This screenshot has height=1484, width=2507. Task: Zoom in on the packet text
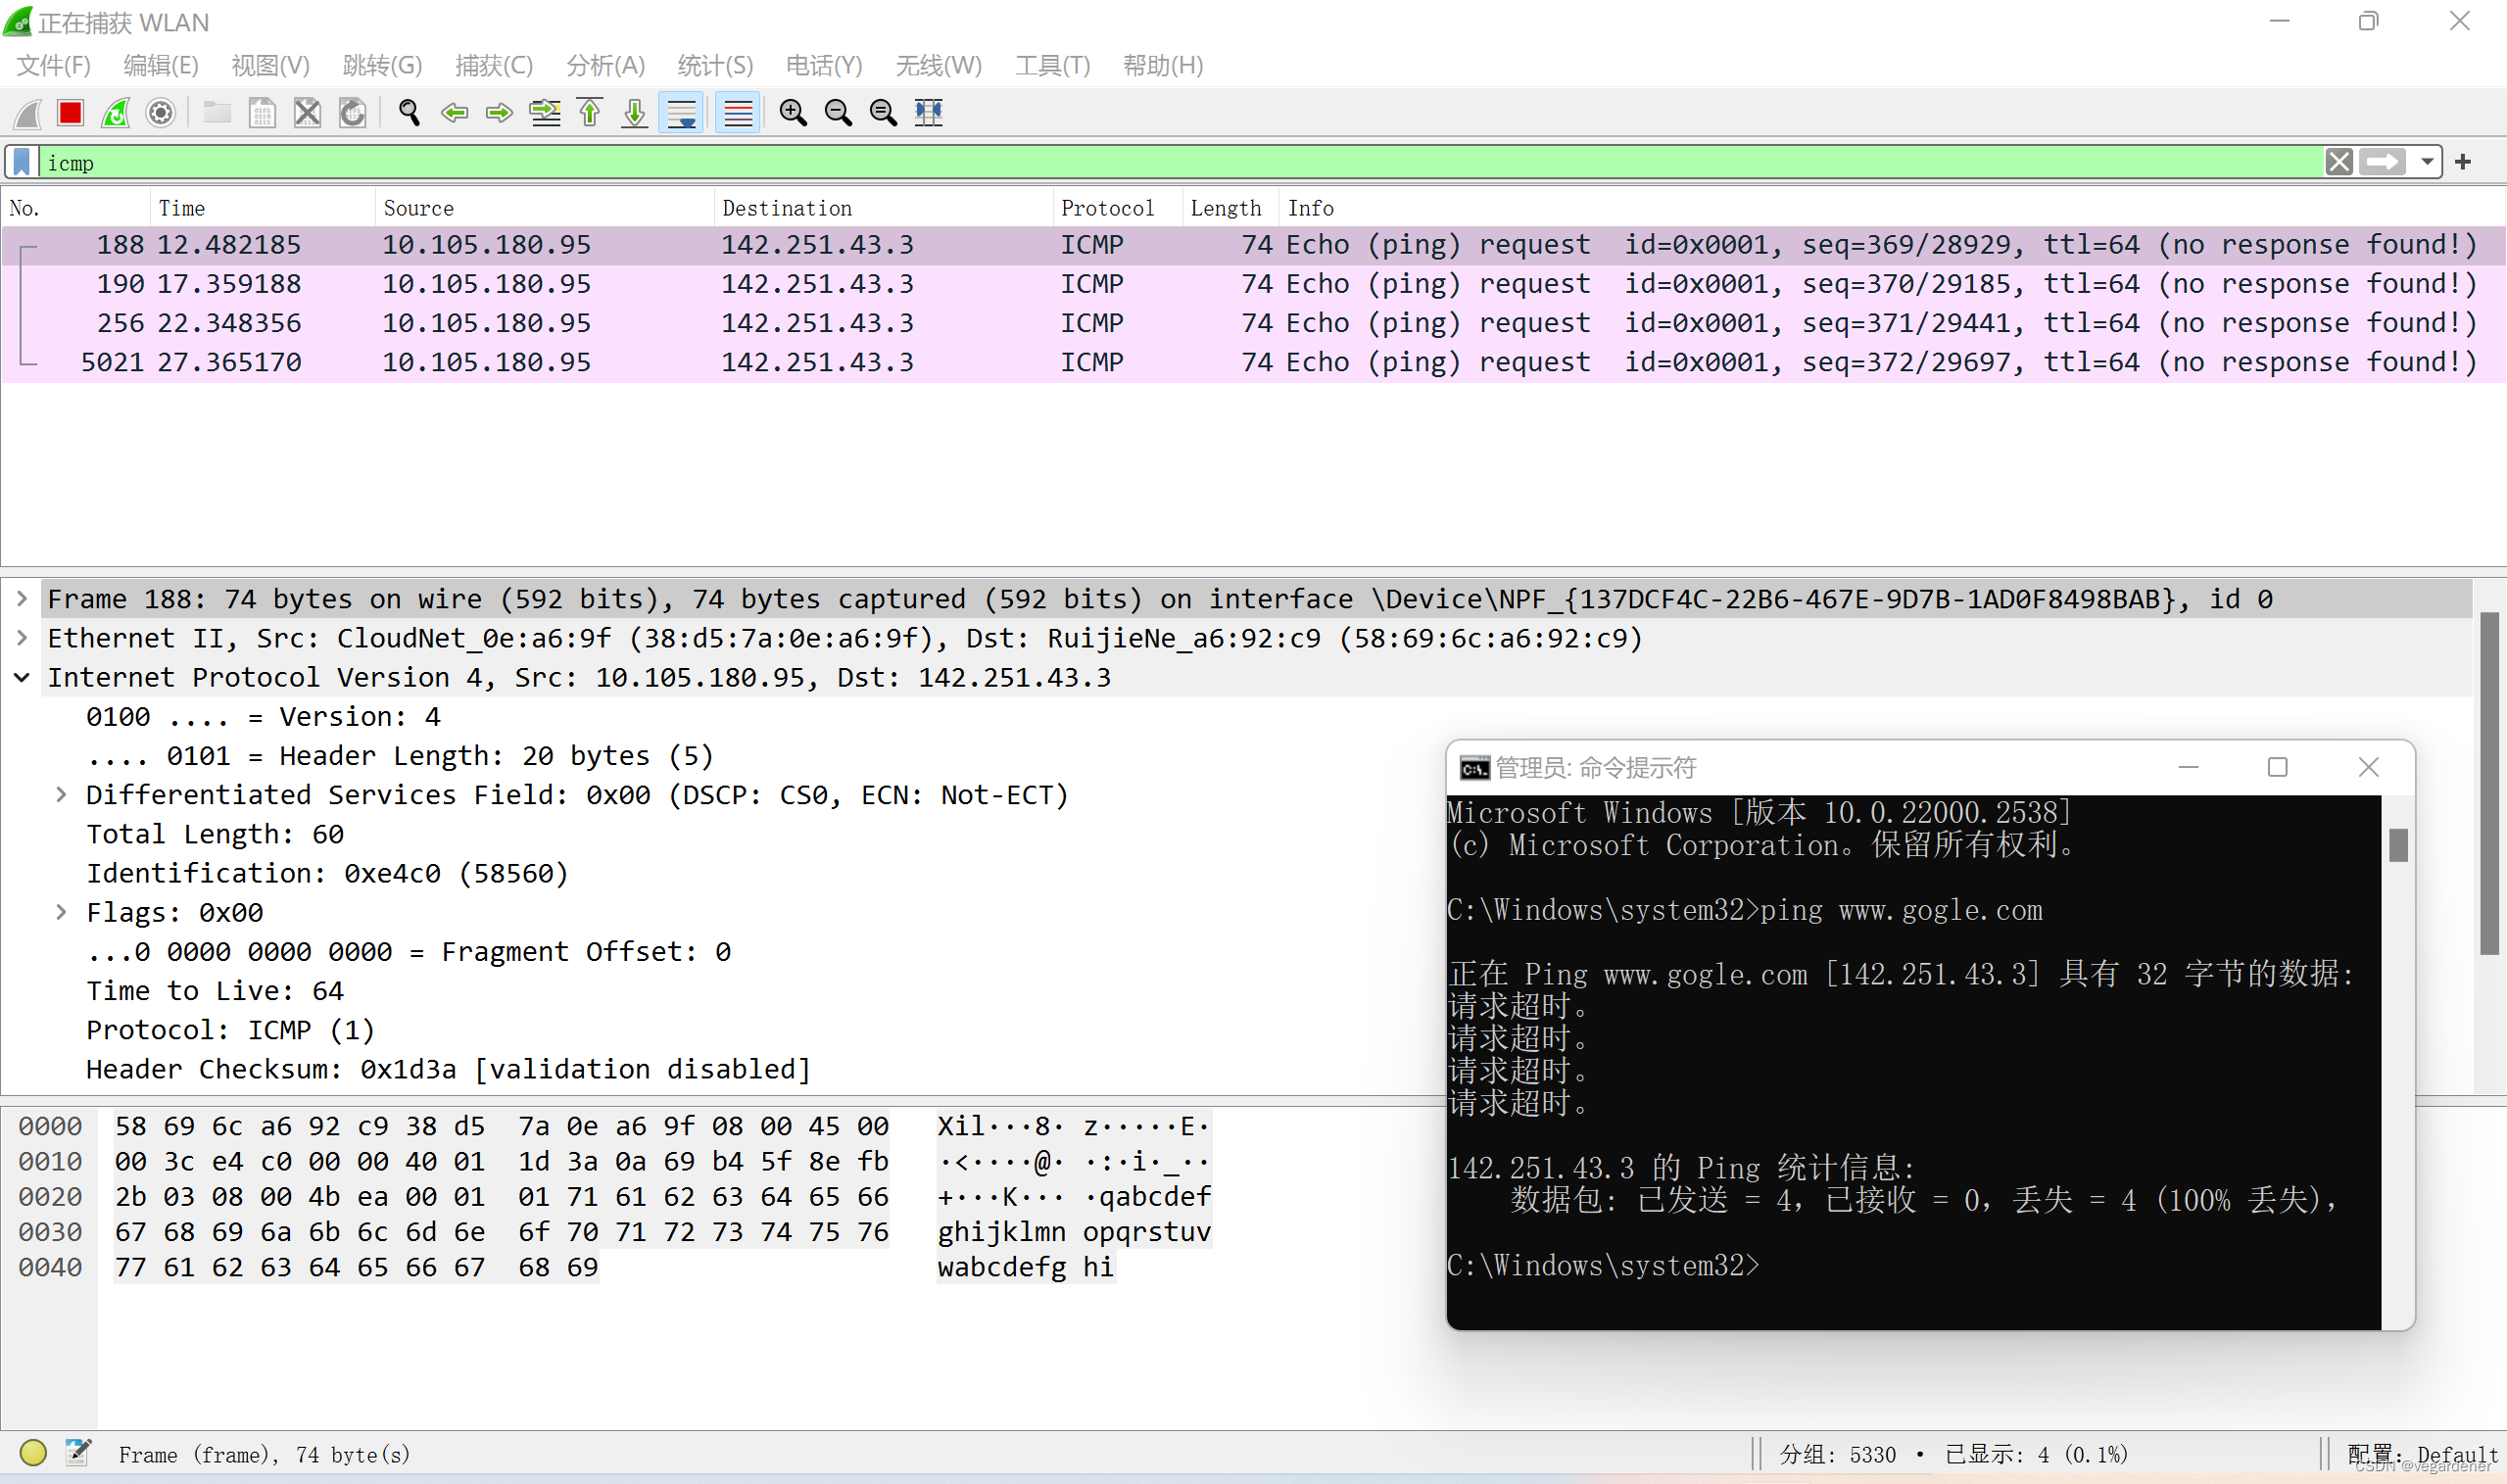(x=793, y=113)
